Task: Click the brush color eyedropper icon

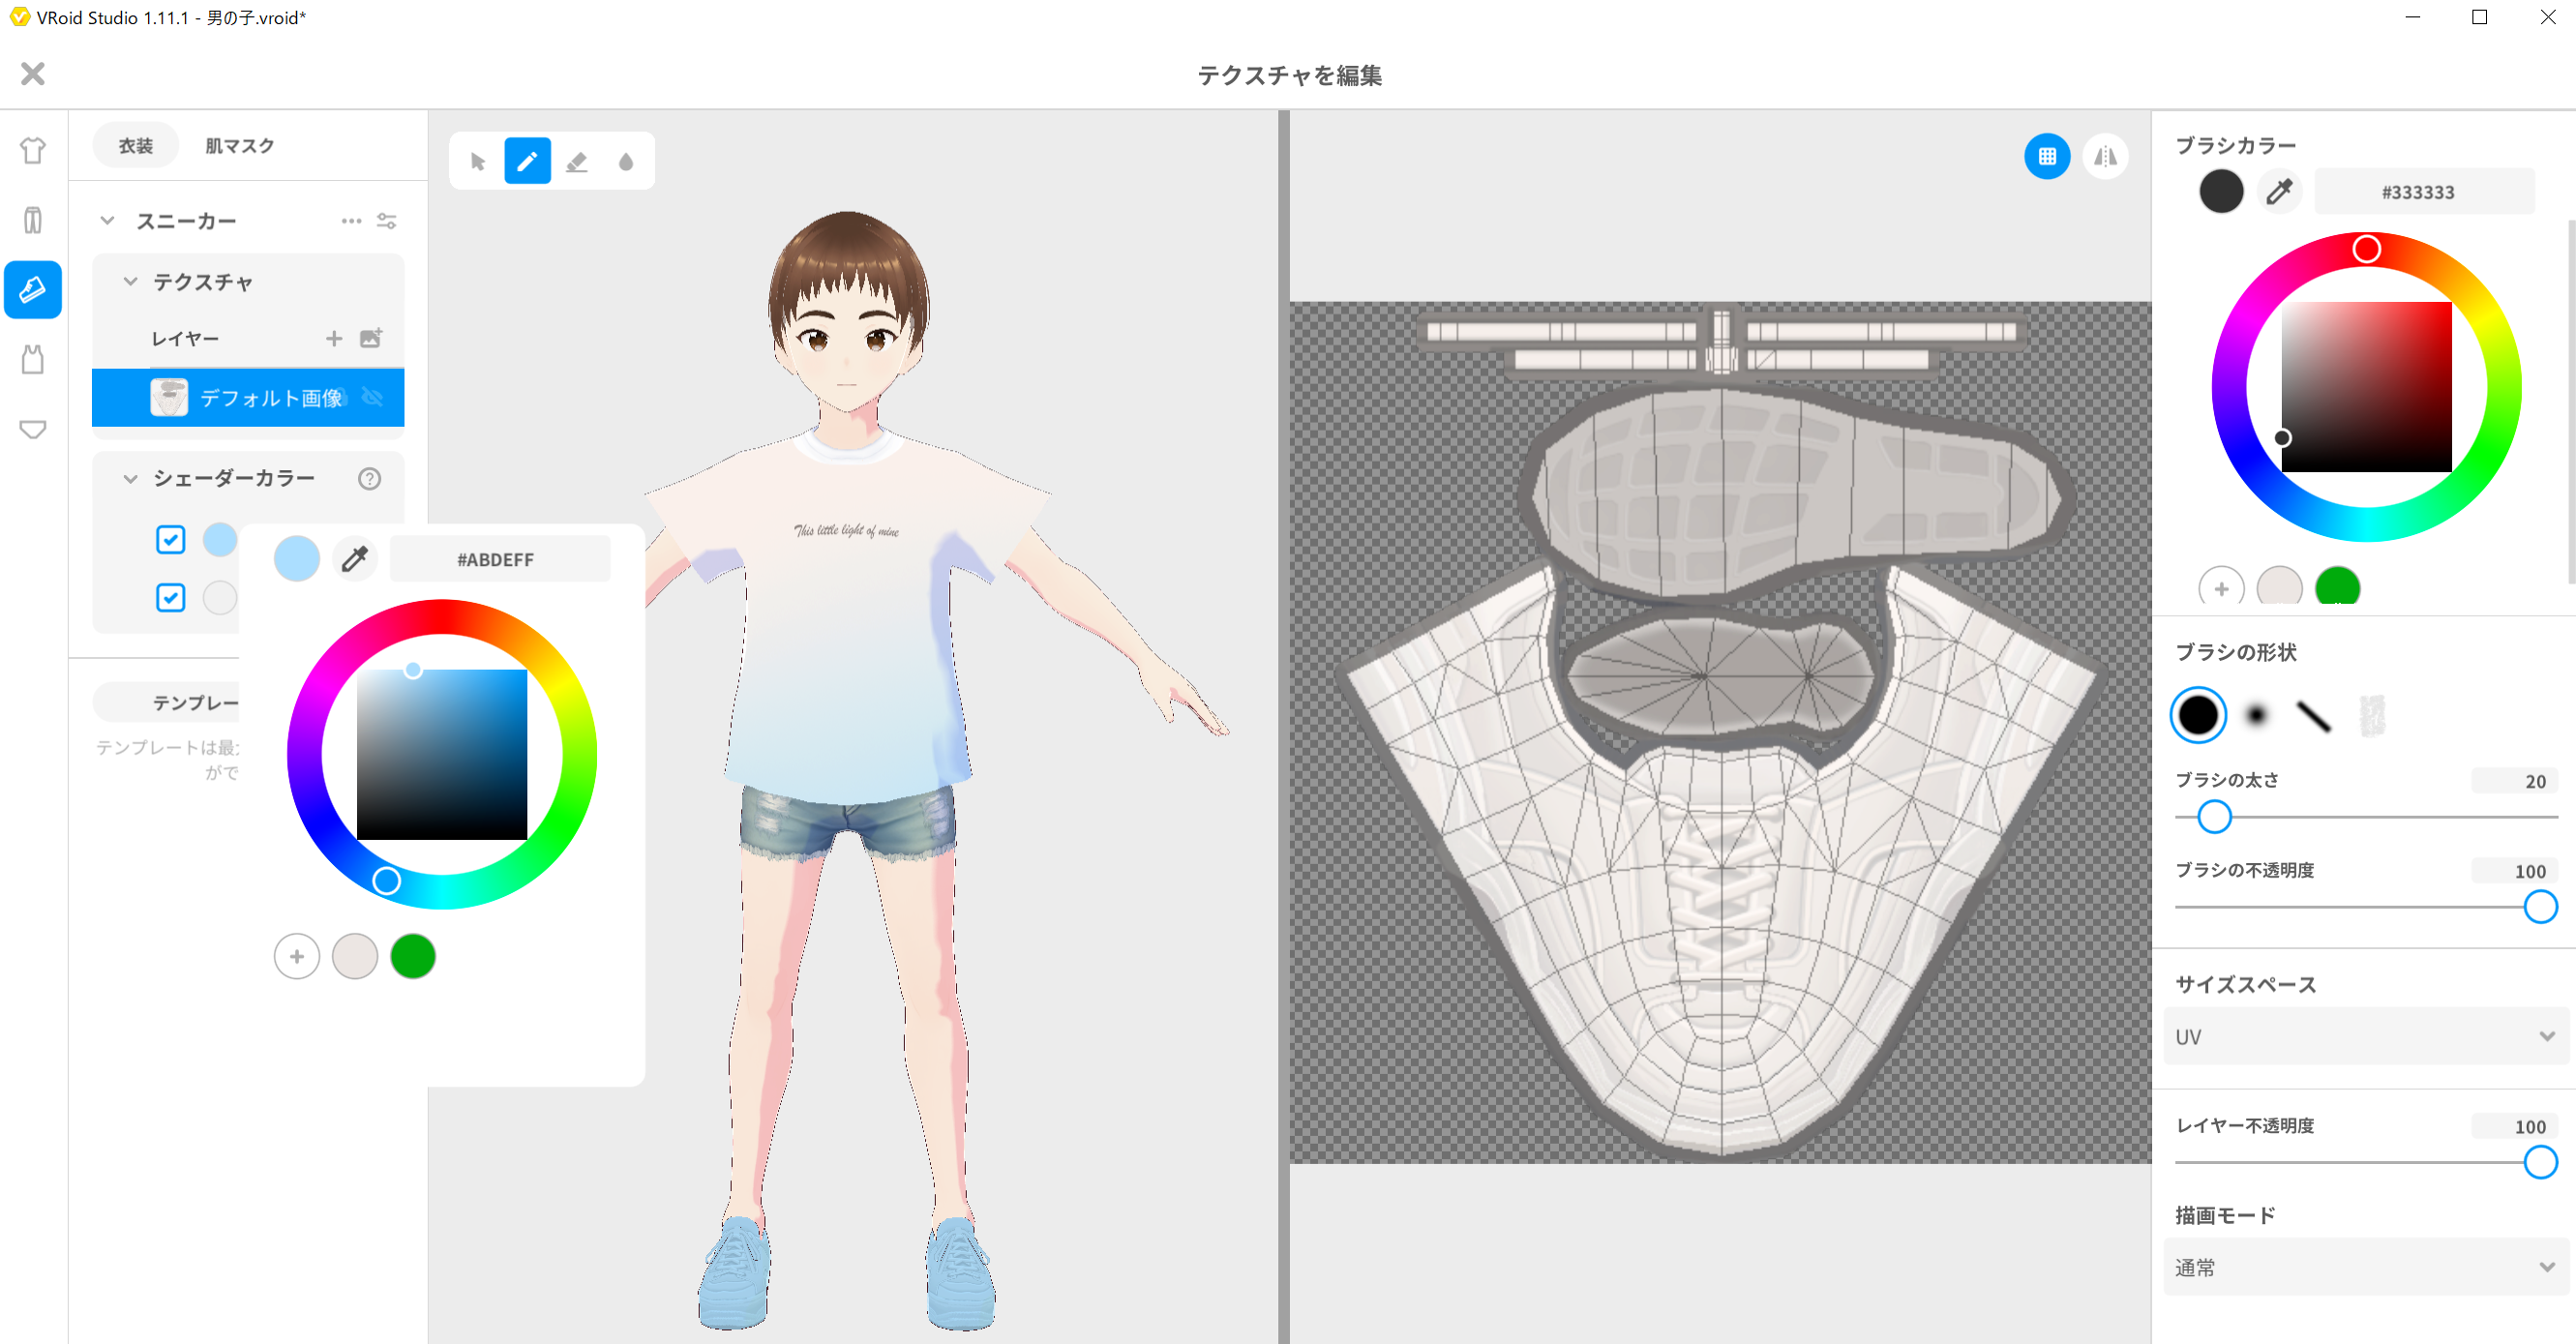Action: 2279,191
